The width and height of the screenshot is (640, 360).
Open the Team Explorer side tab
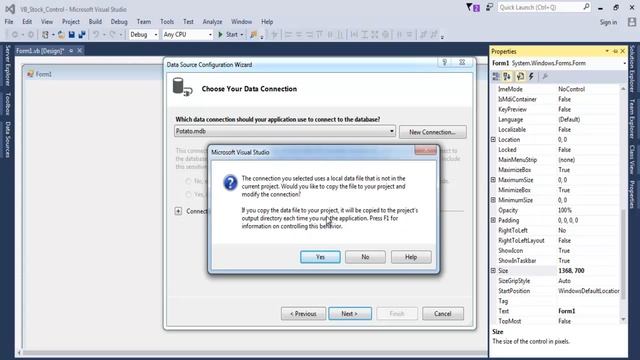click(632, 119)
